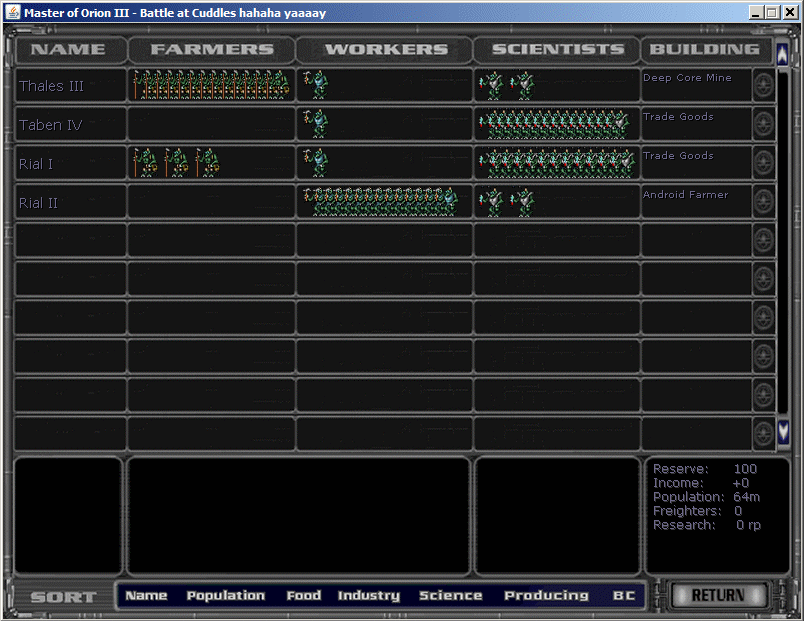Click the Population value 64m
804x621 pixels.
[x=747, y=496]
